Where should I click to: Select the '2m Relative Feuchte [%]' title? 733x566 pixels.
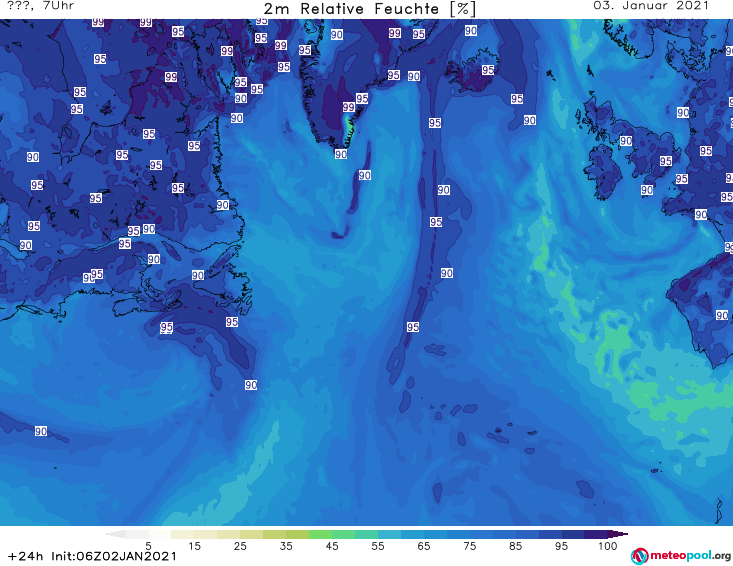[x=370, y=8]
